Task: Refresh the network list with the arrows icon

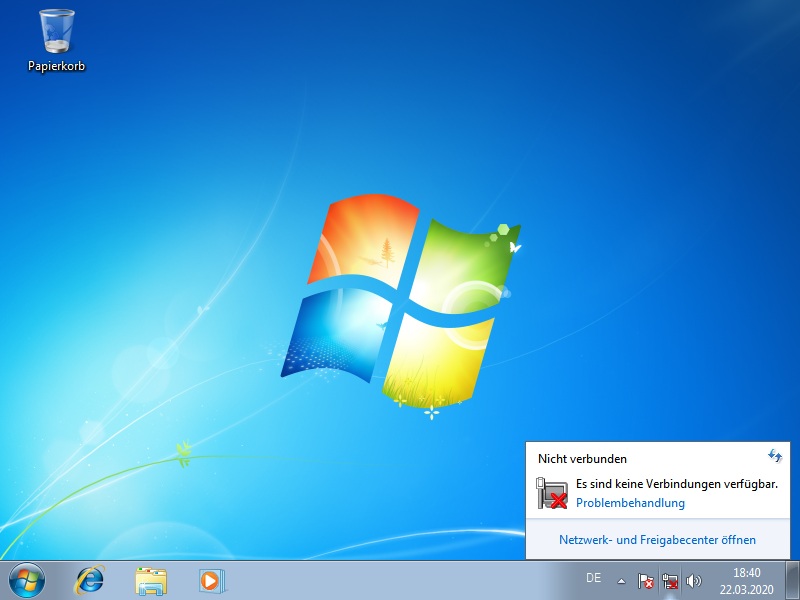Action: coord(775,456)
